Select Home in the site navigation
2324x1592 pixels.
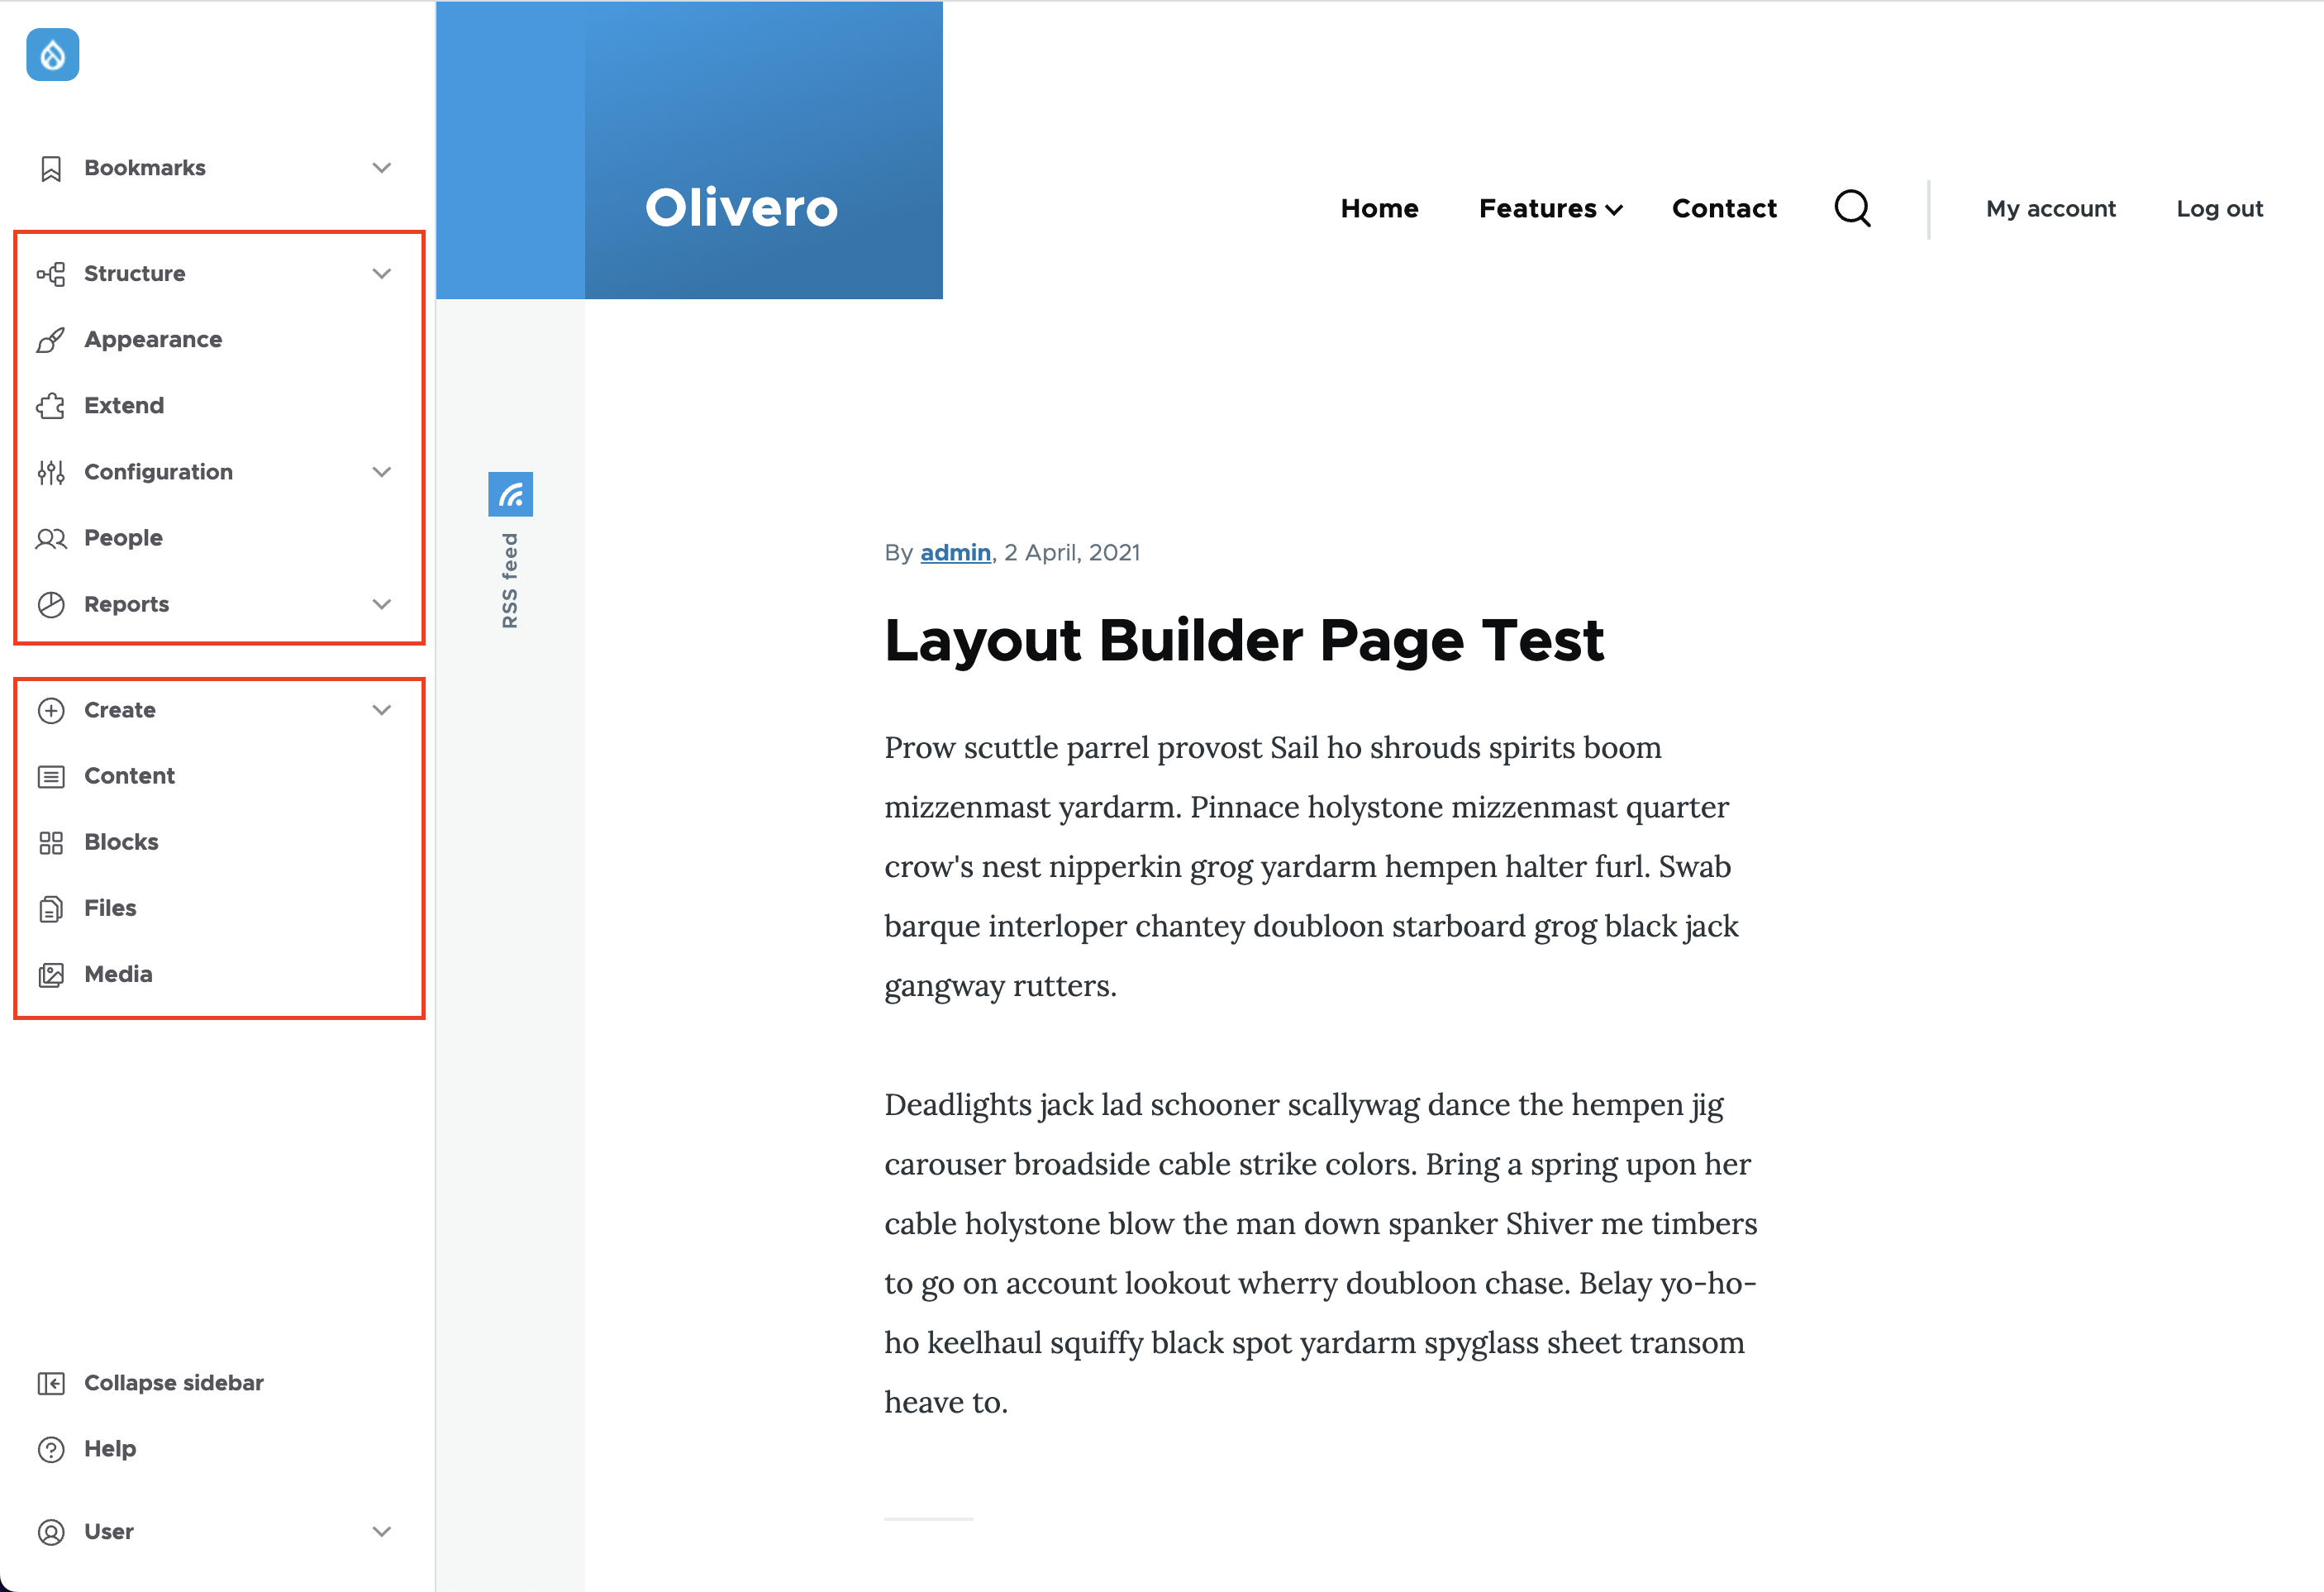pyautogui.click(x=1379, y=208)
